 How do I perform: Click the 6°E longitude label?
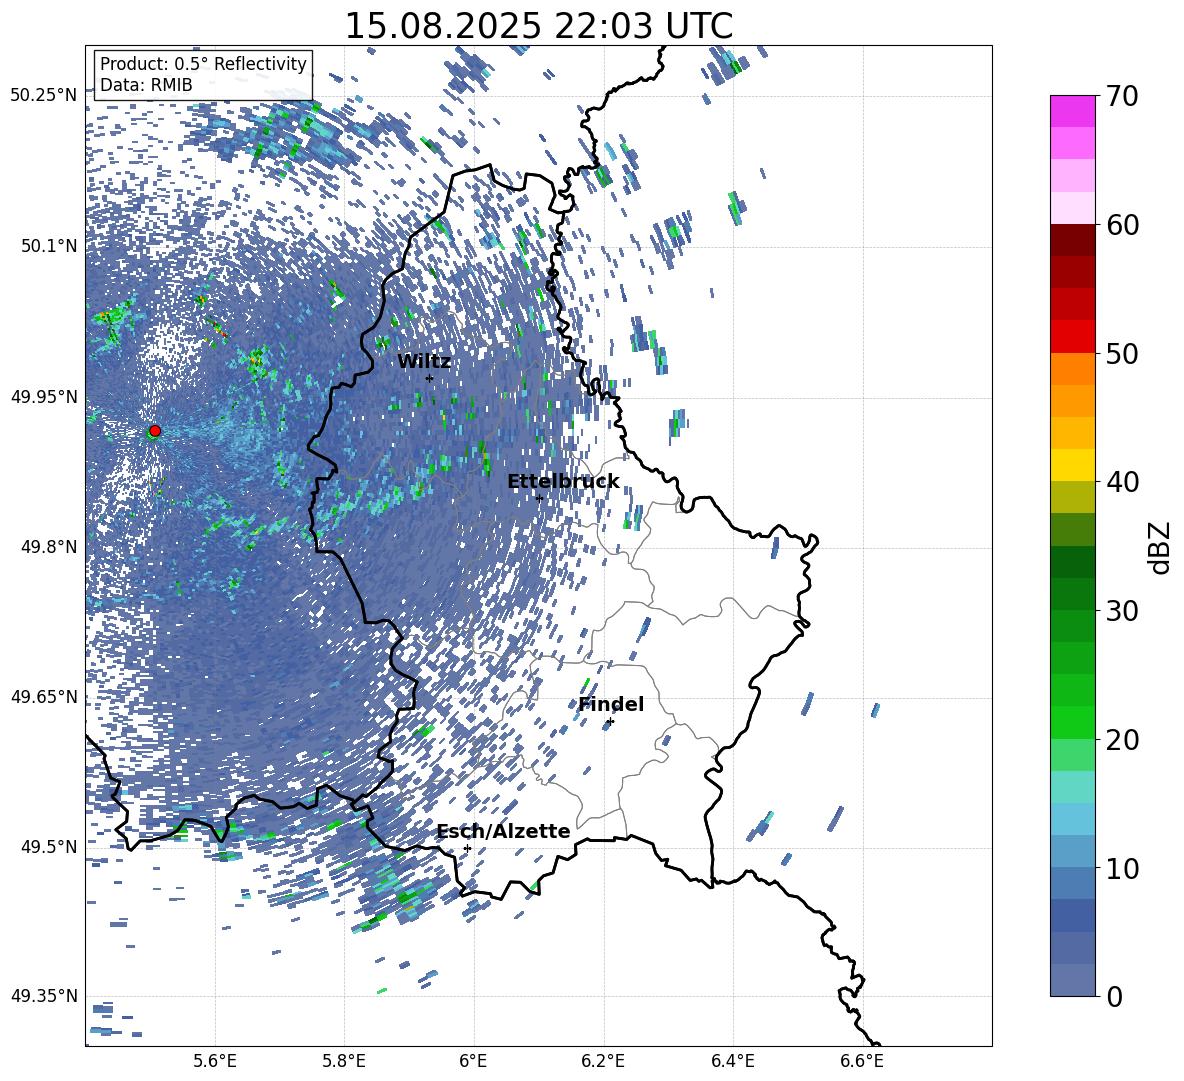(473, 1061)
